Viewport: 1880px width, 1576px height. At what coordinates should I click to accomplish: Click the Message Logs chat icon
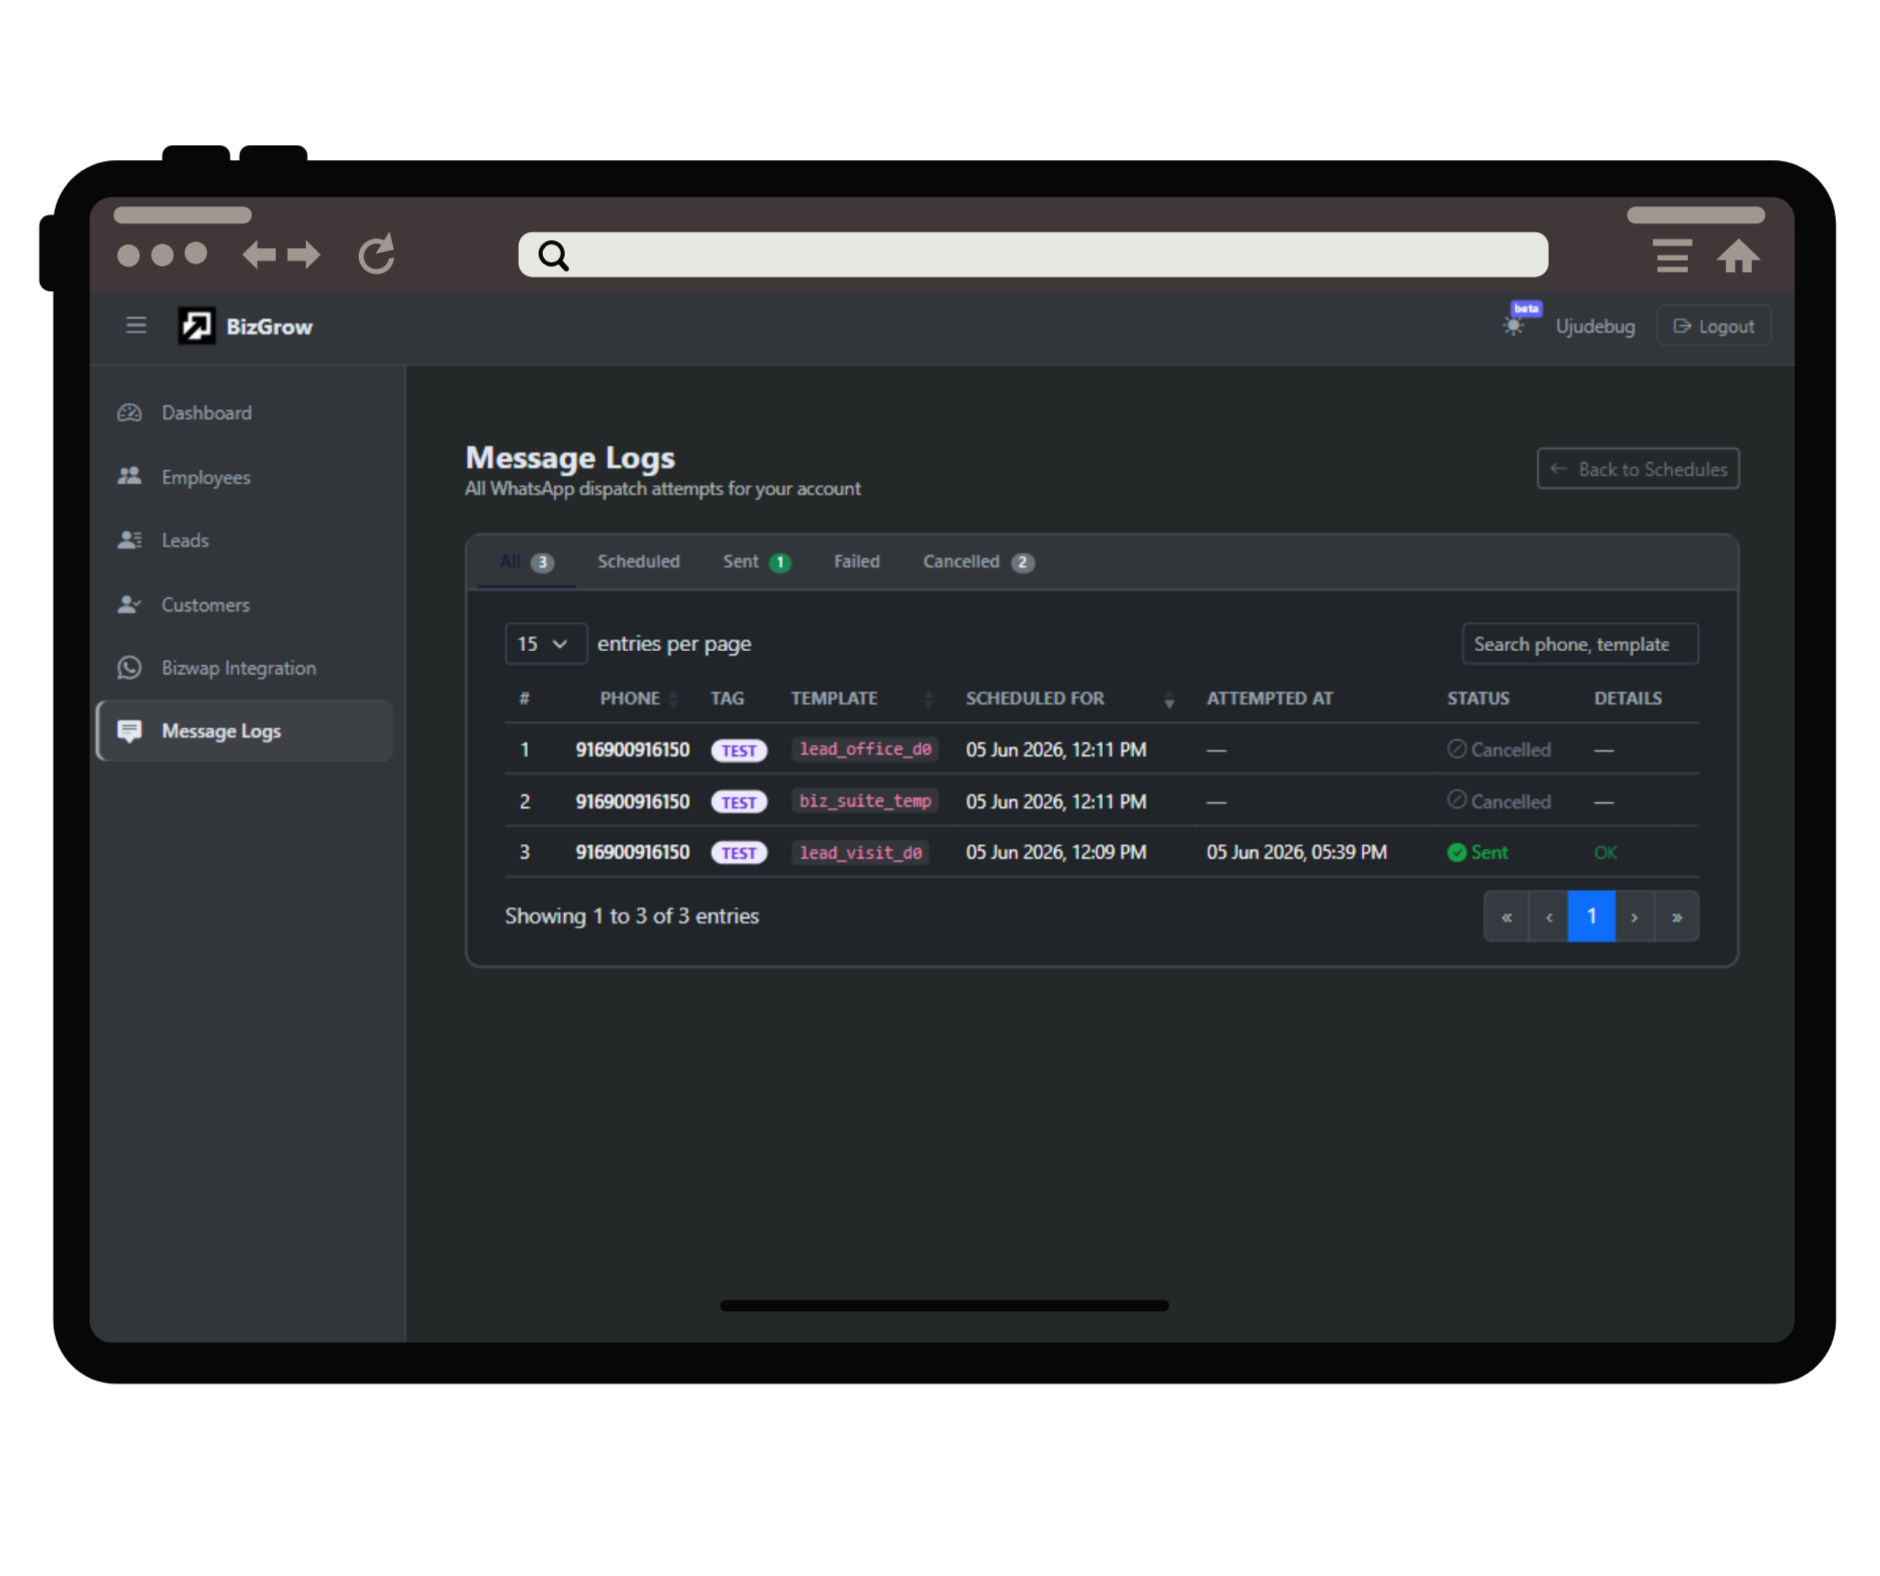(129, 731)
